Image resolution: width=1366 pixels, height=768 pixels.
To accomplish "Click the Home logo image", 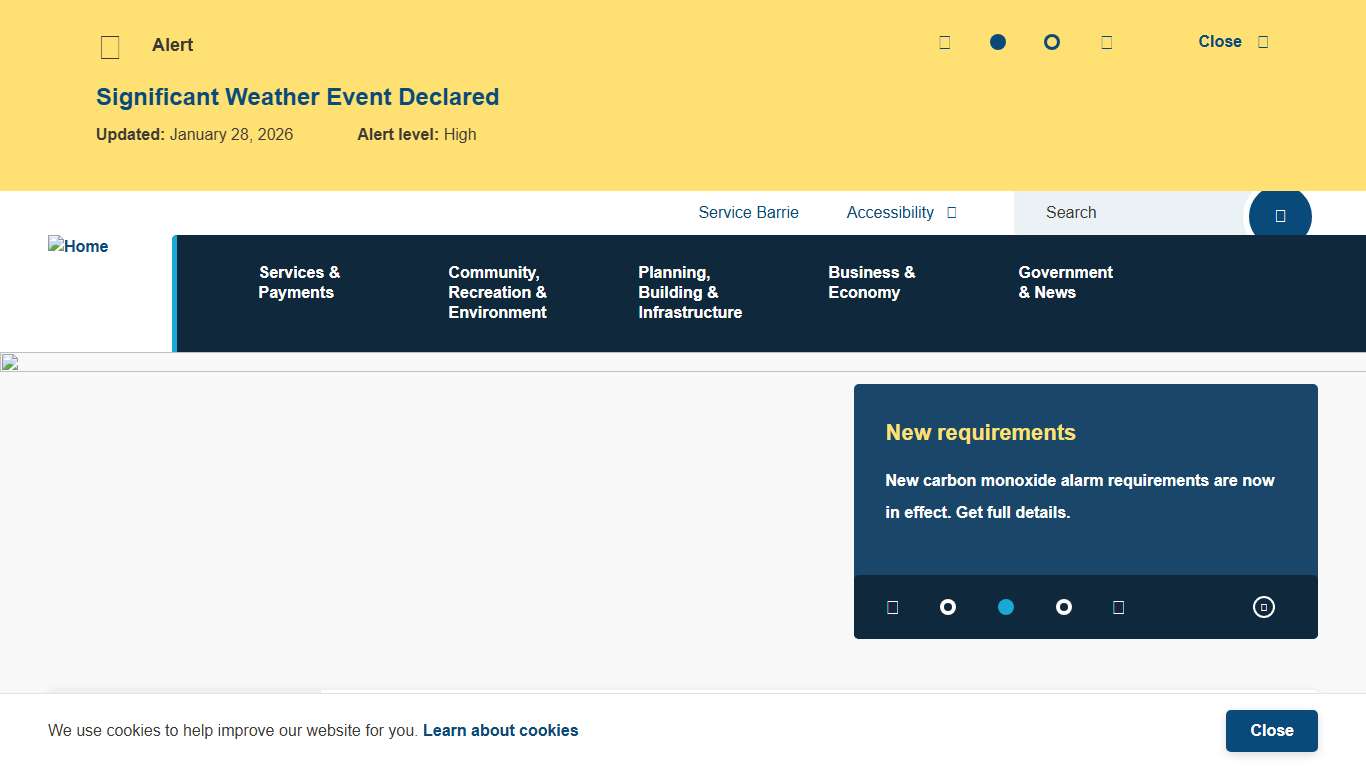I will coord(78,246).
